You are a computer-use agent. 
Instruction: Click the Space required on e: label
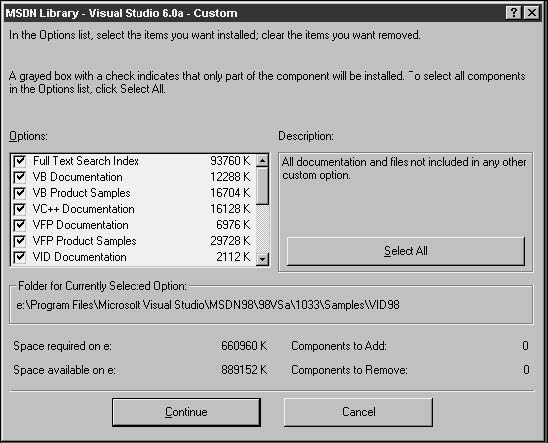63,346
